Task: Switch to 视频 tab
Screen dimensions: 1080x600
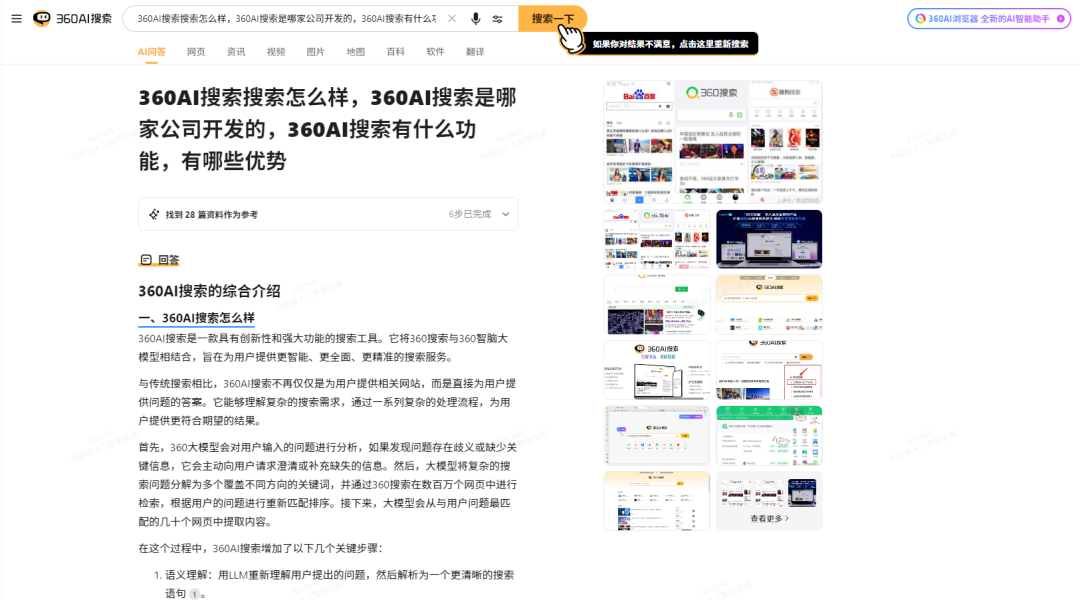Action: [276, 52]
